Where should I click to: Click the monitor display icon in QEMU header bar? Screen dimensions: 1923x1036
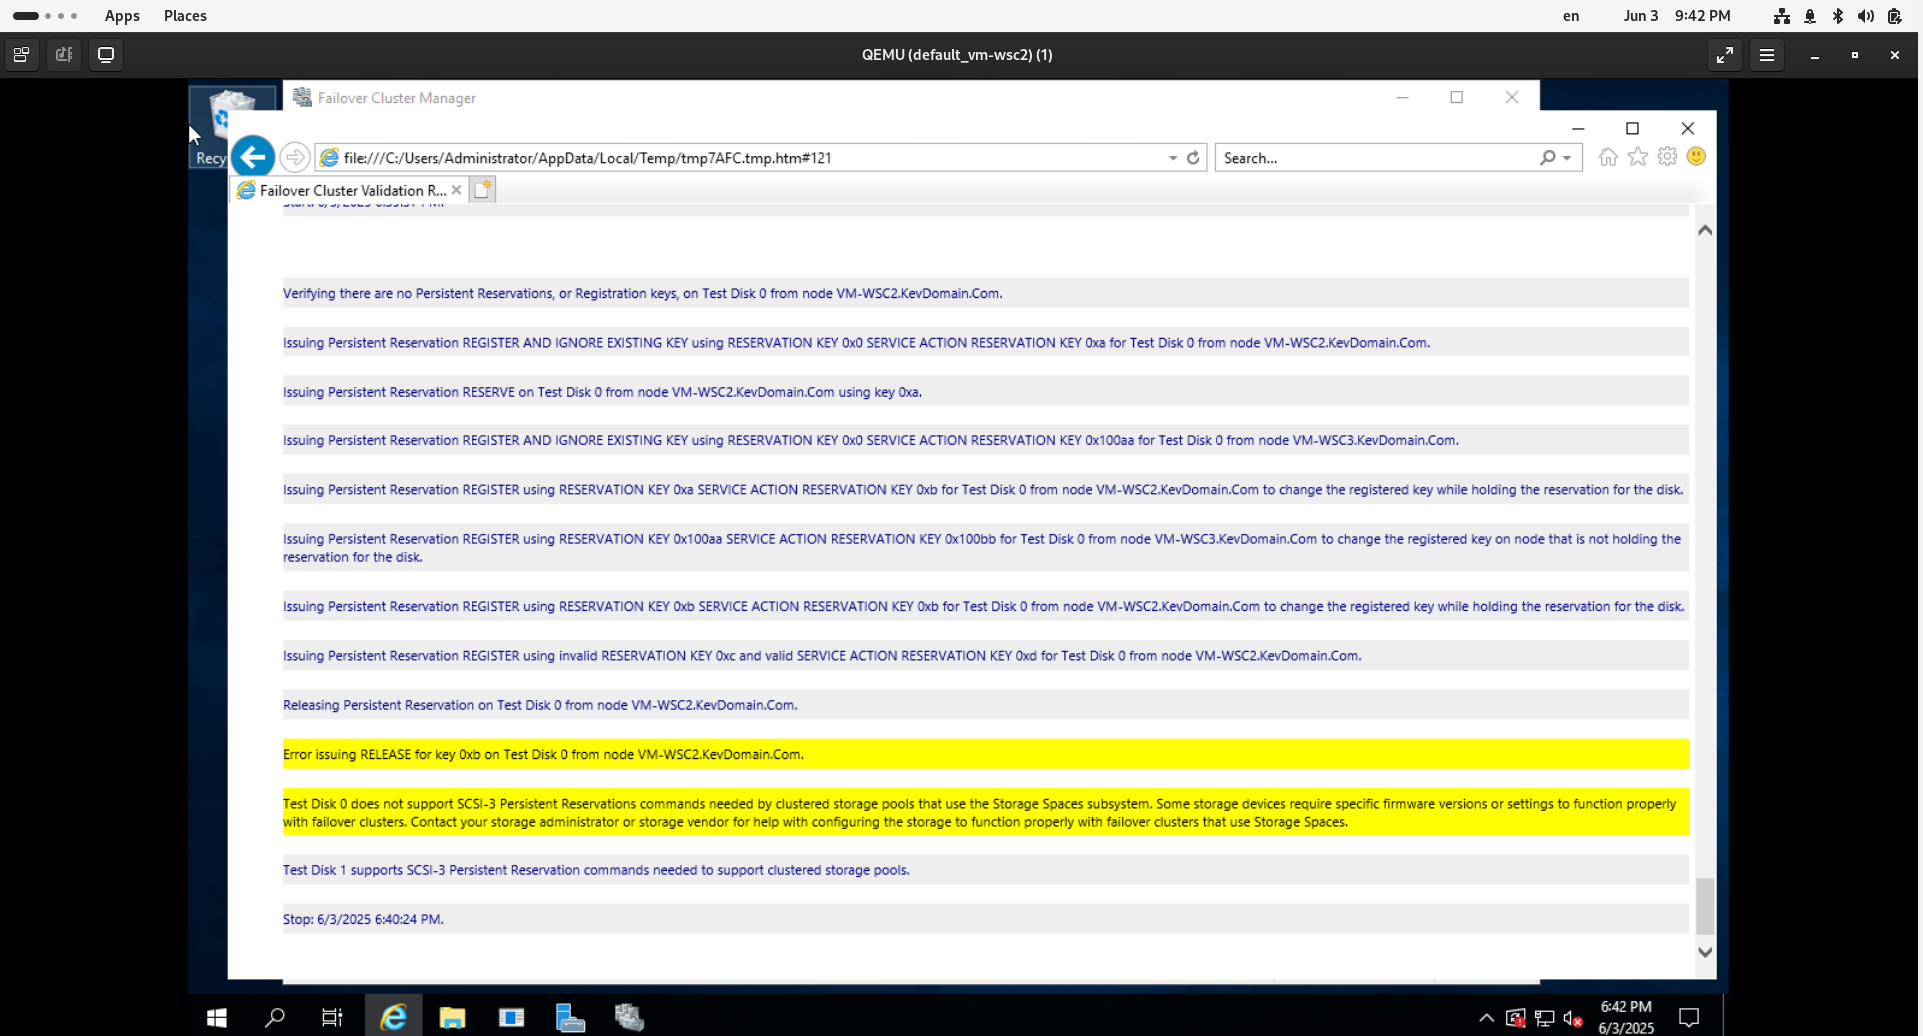point(106,55)
